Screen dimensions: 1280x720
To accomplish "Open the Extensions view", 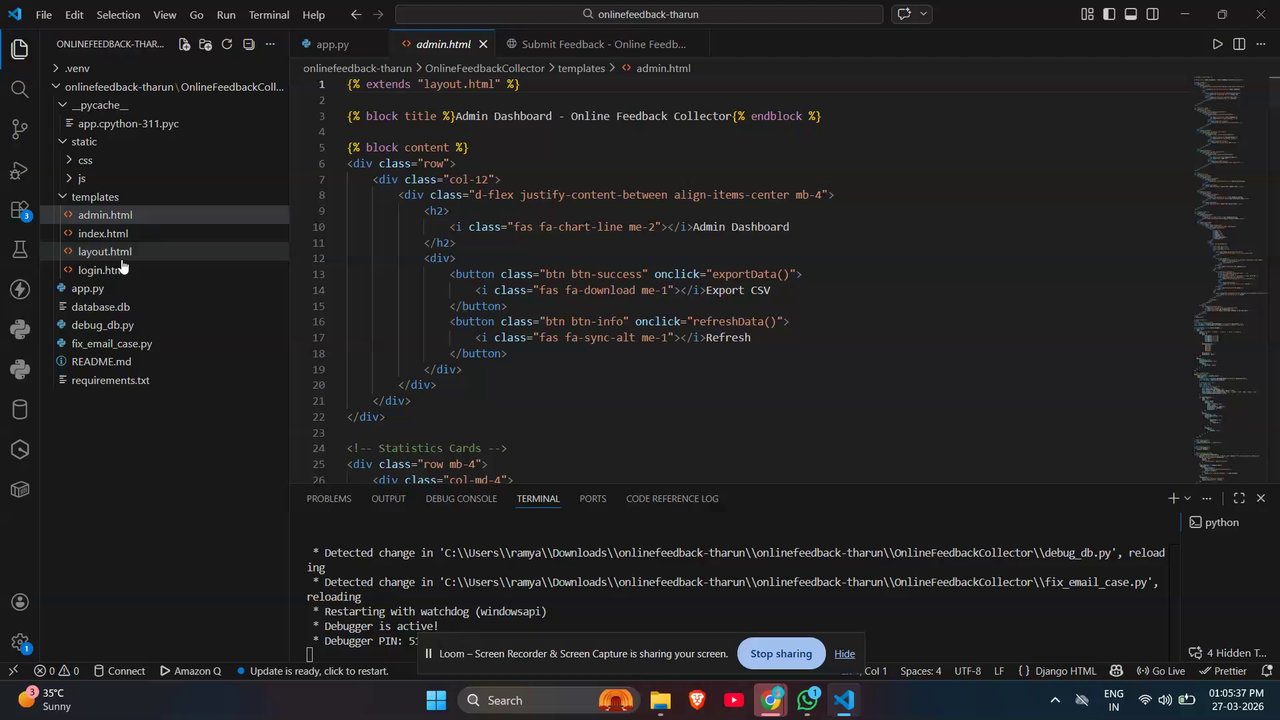I will coord(19,210).
